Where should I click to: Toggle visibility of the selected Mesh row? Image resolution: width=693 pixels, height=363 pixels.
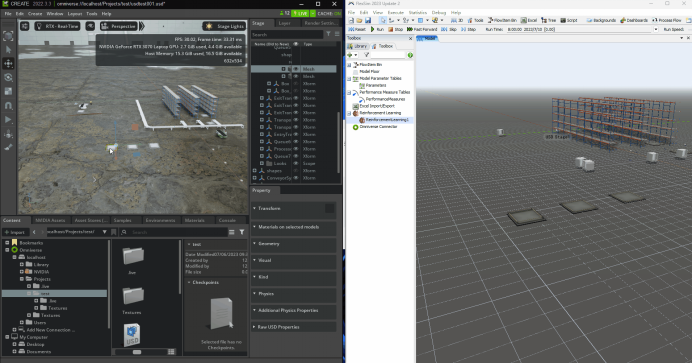coord(296,69)
